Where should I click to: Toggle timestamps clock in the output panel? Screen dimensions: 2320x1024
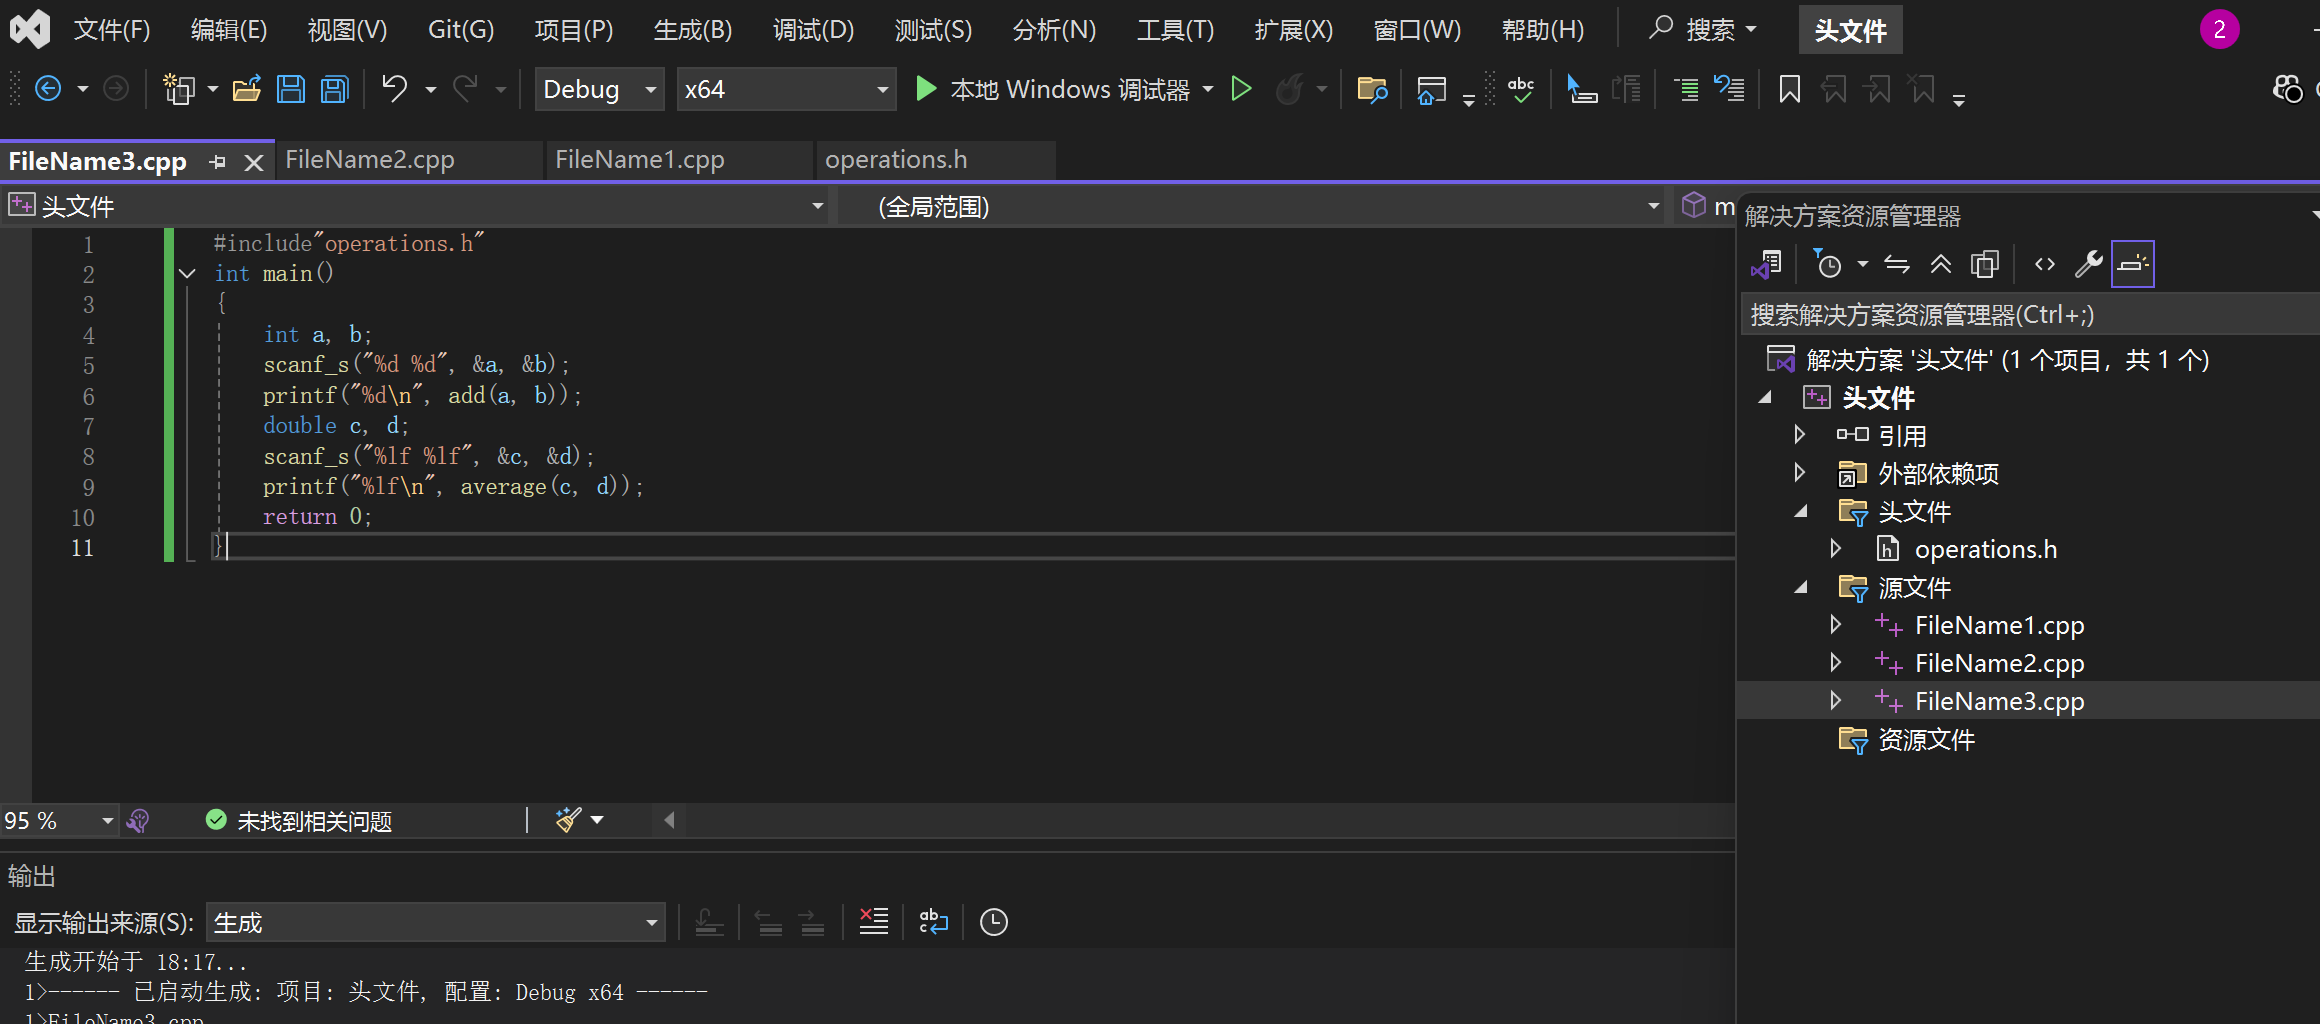[993, 922]
